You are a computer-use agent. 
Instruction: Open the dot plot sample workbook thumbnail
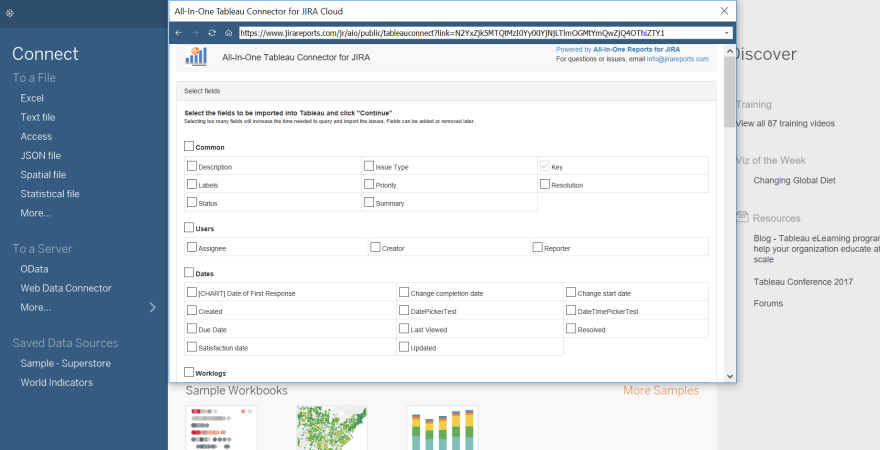click(221, 428)
